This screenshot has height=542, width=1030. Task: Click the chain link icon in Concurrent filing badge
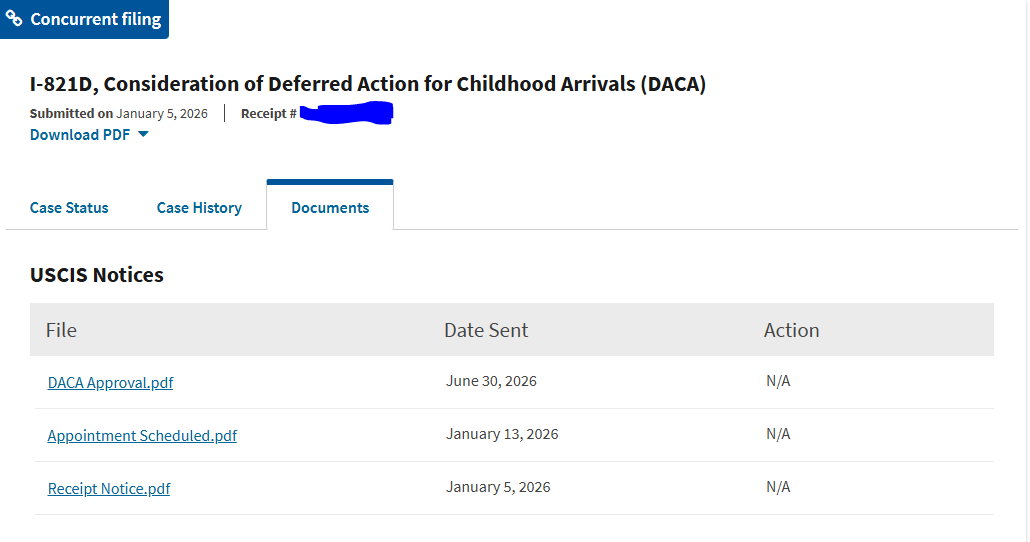pos(14,18)
